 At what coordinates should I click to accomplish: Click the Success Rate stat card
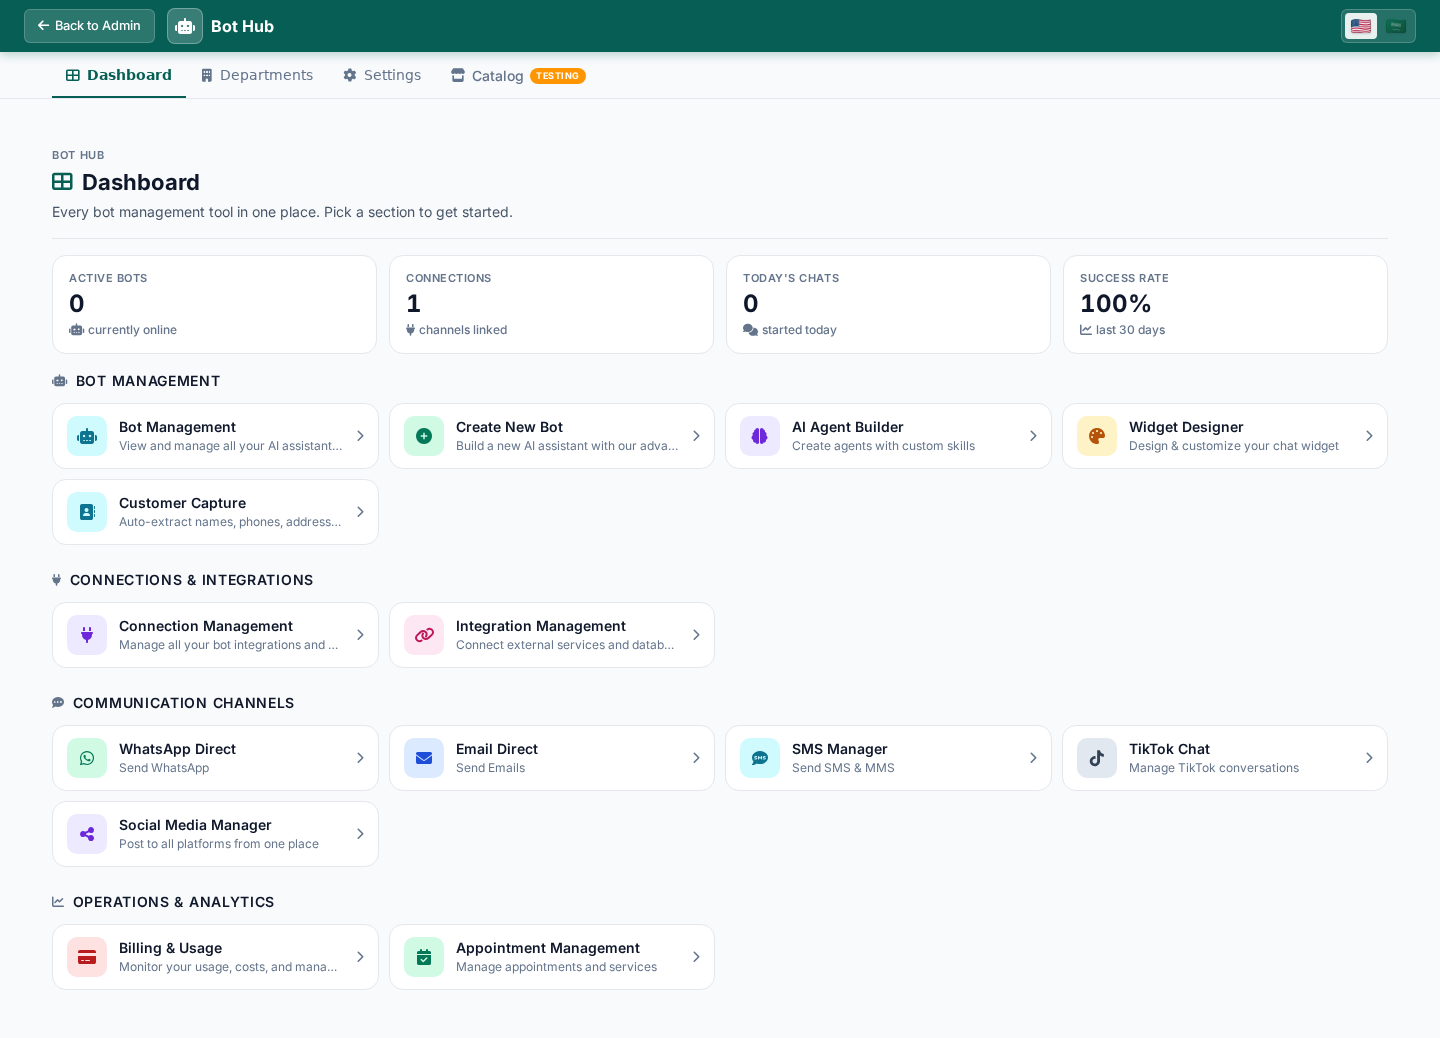pos(1225,304)
